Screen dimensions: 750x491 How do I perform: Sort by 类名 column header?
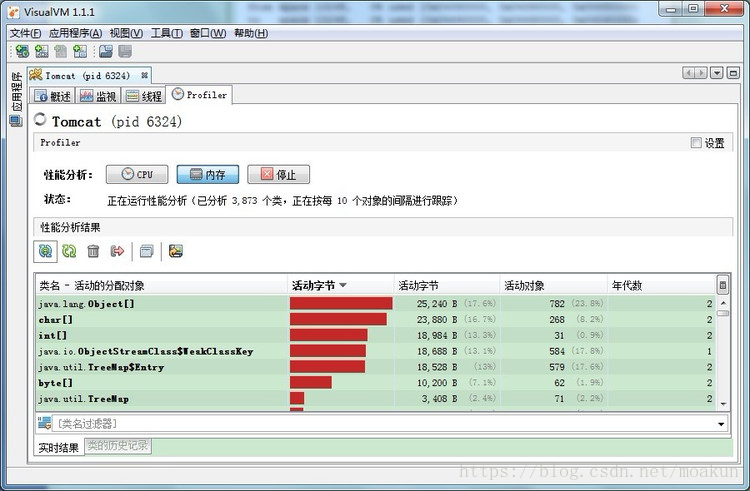pos(162,285)
